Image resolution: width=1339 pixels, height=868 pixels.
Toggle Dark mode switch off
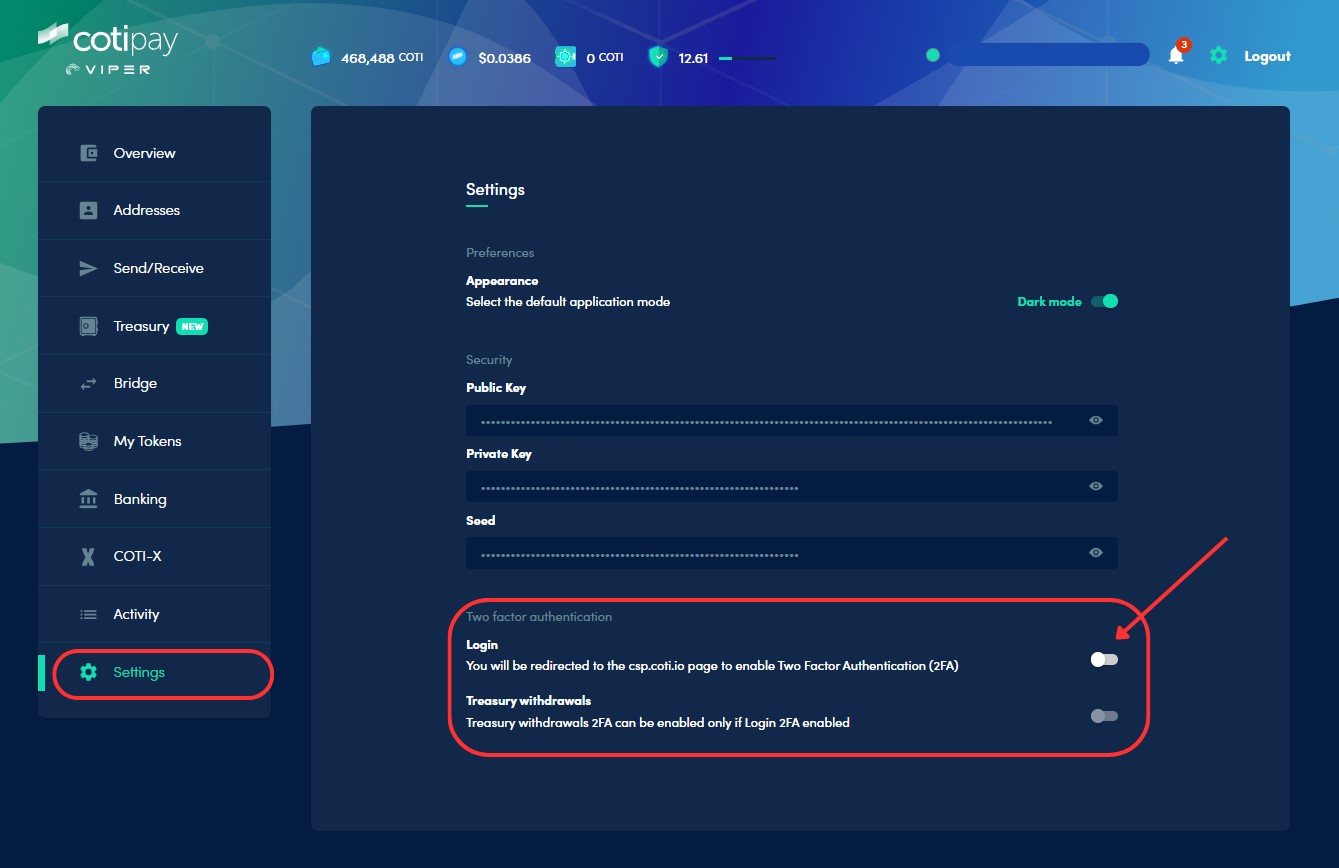[1104, 301]
